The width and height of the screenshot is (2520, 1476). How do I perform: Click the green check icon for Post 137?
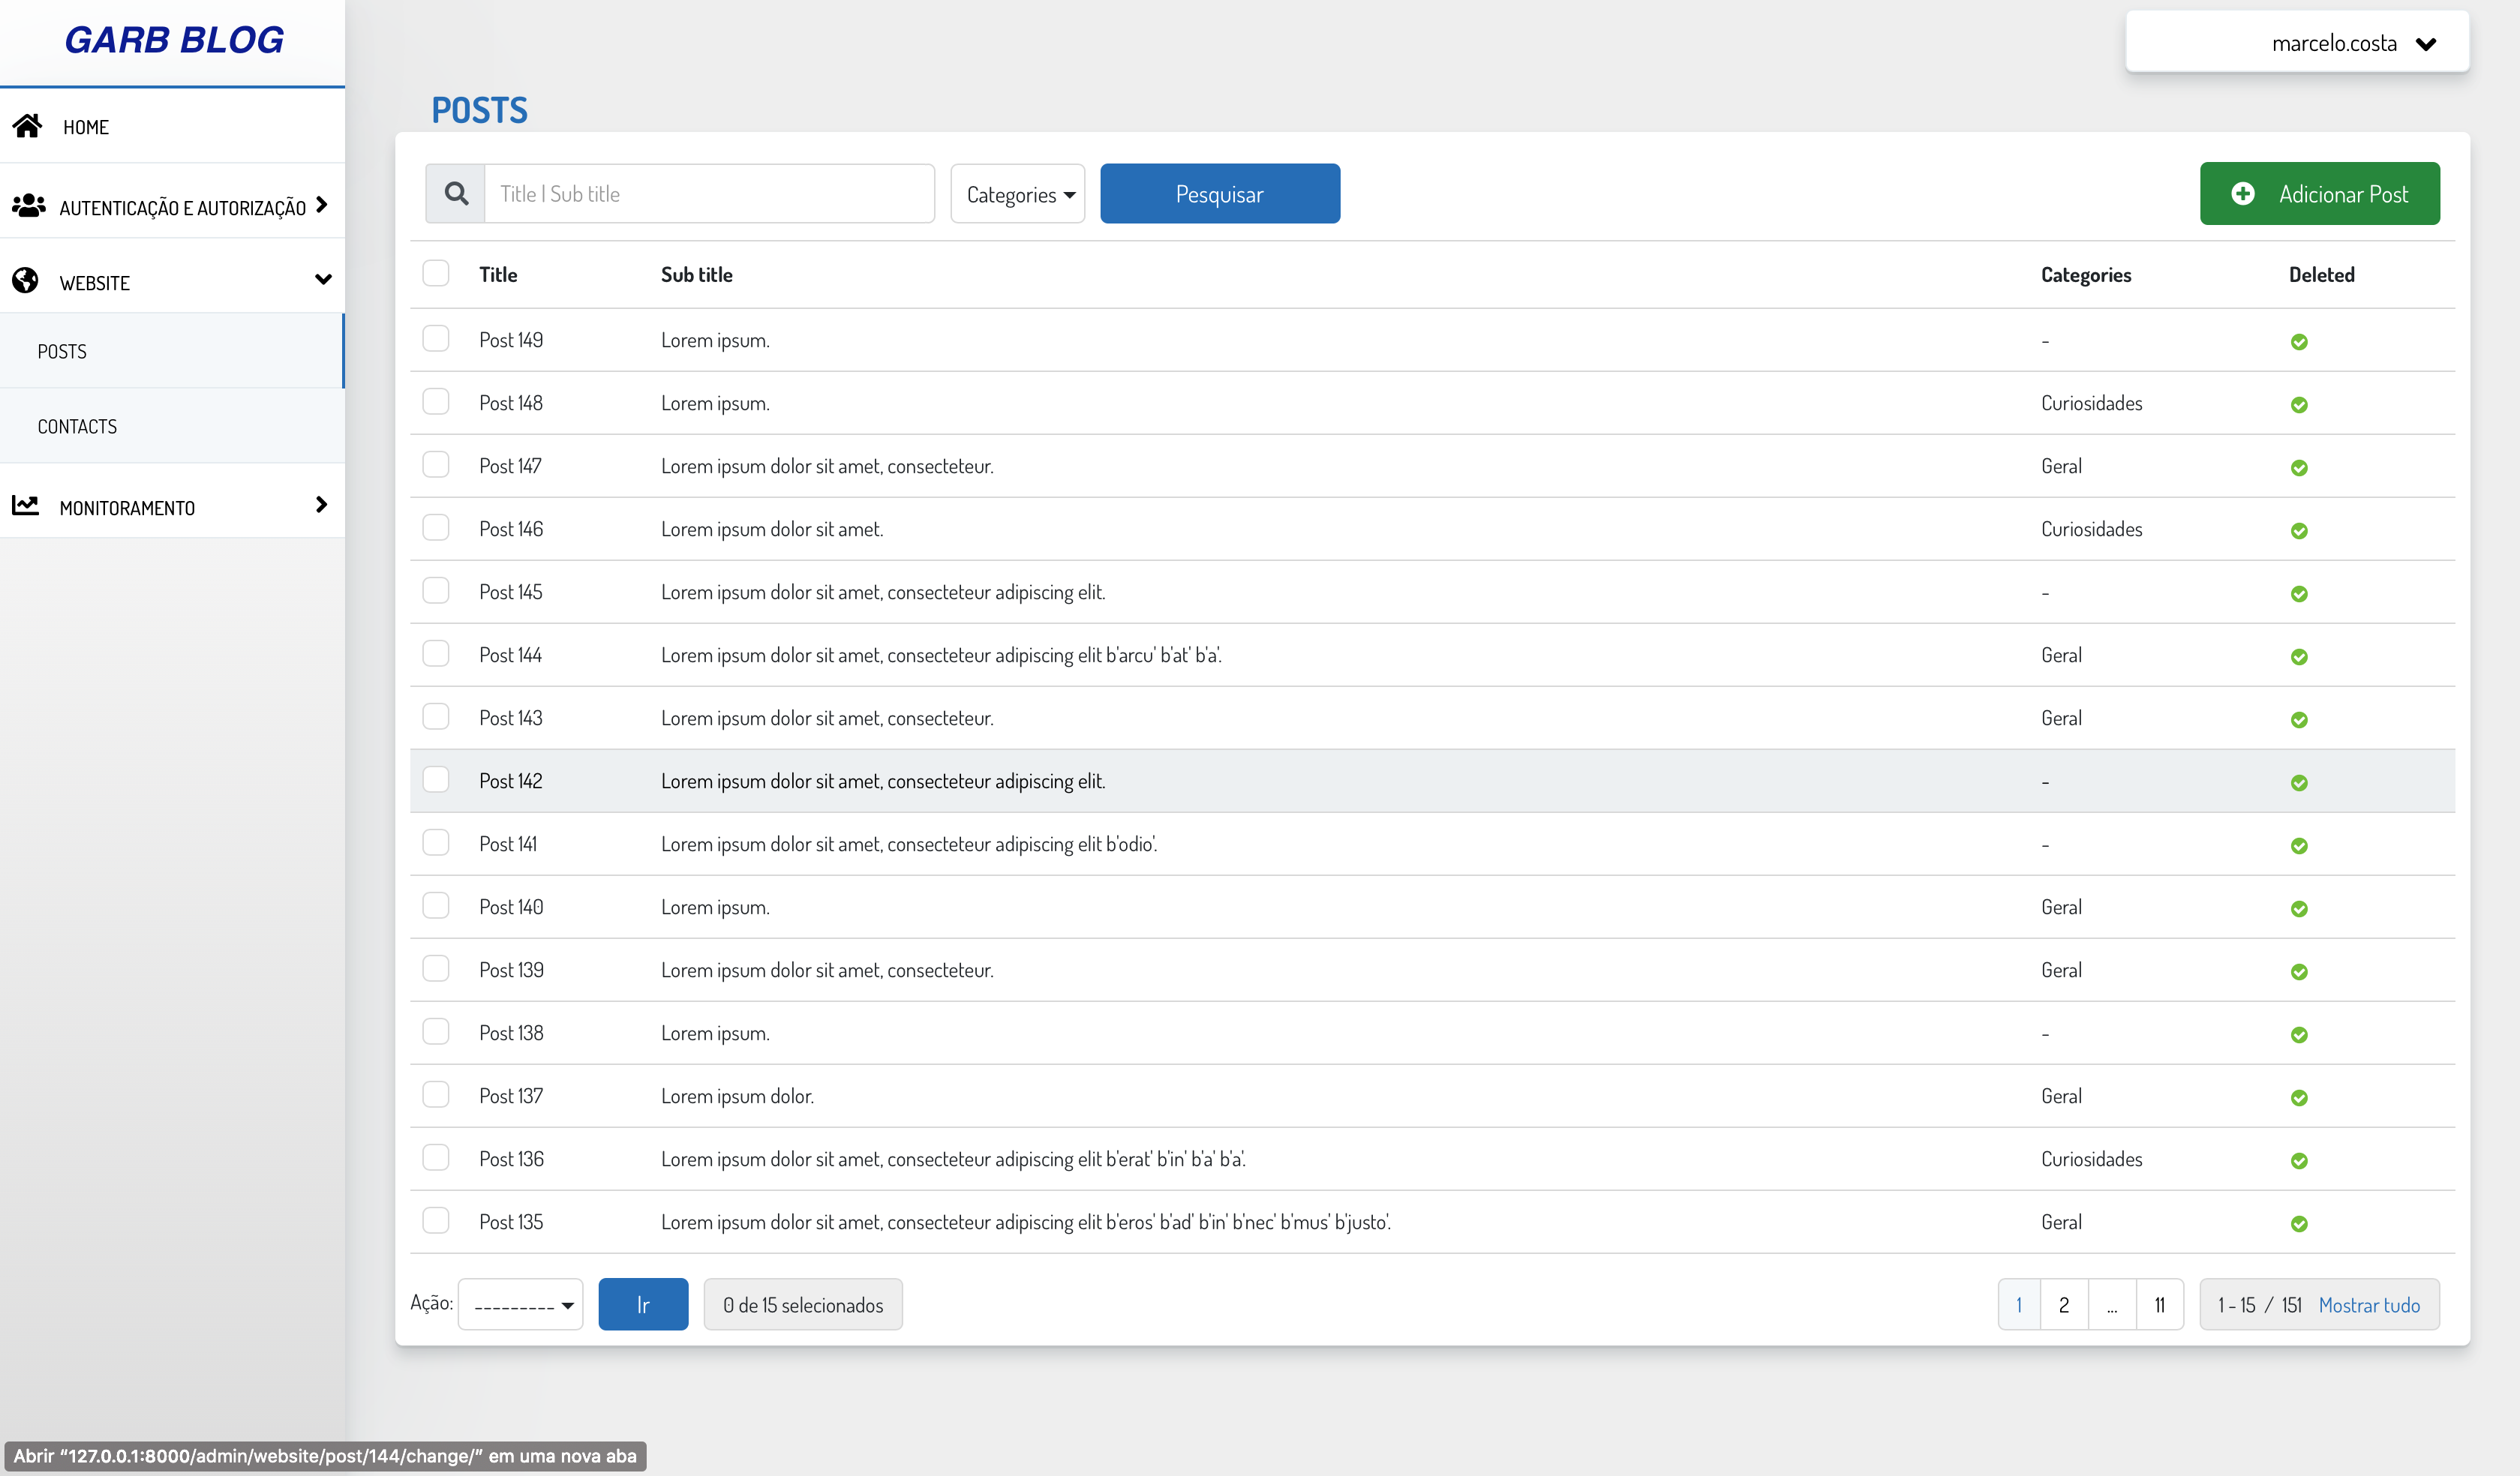[2299, 1098]
